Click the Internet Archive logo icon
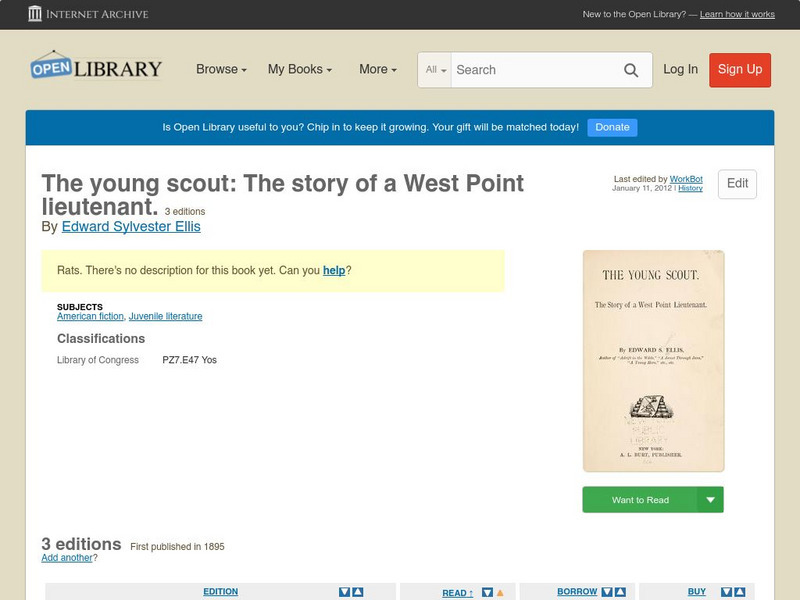This screenshot has width=800, height=600. [x=38, y=14]
